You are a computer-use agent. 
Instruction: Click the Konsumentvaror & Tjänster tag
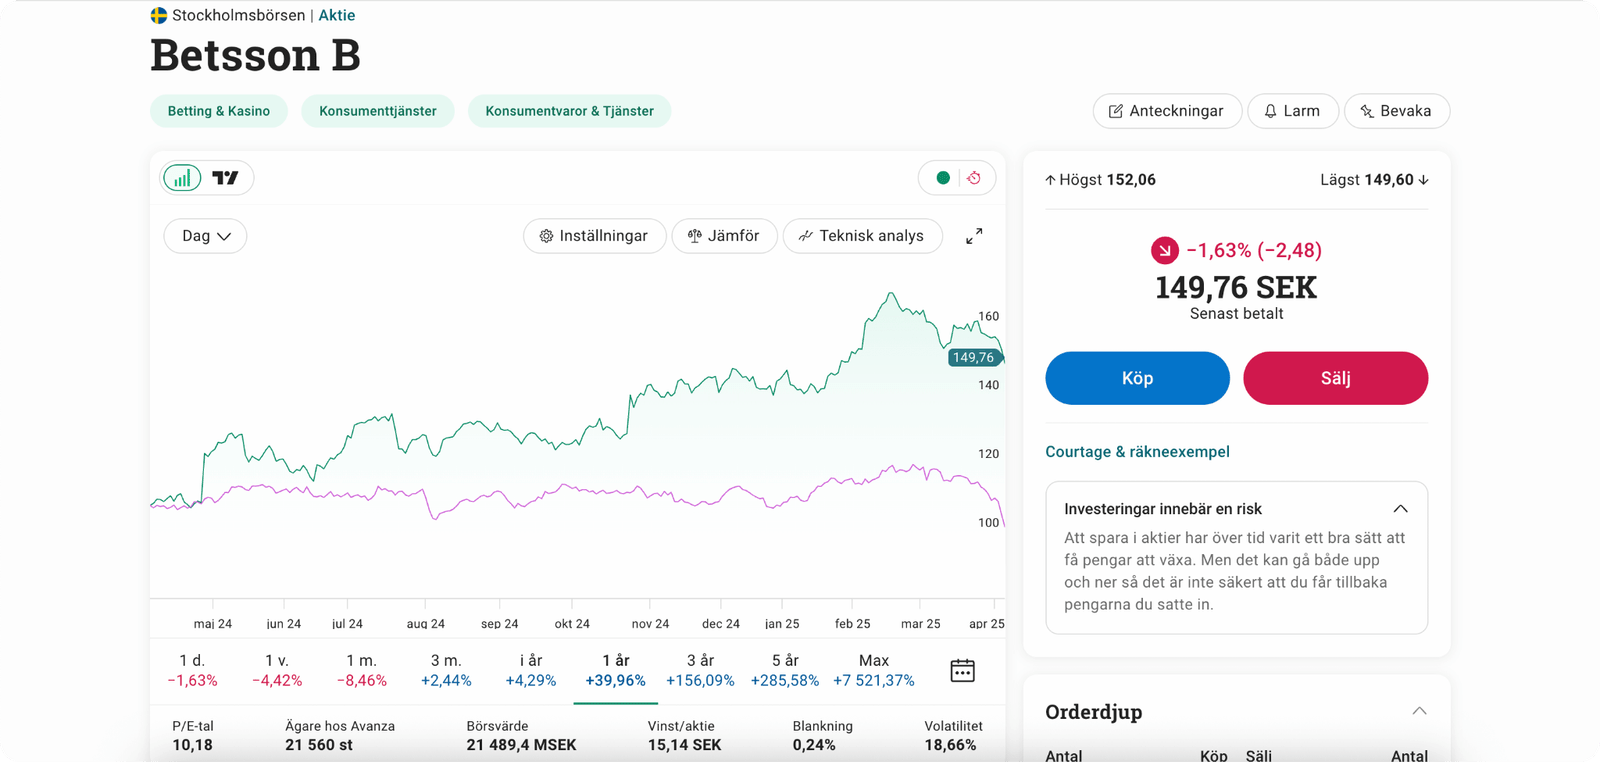click(x=570, y=111)
